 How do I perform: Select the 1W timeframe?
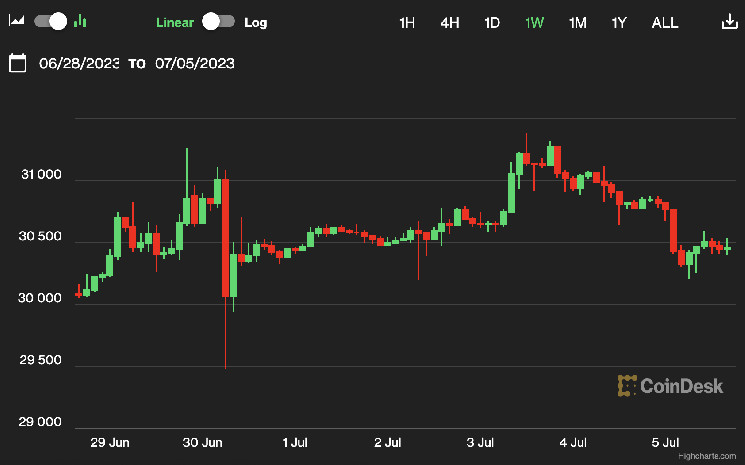[535, 22]
